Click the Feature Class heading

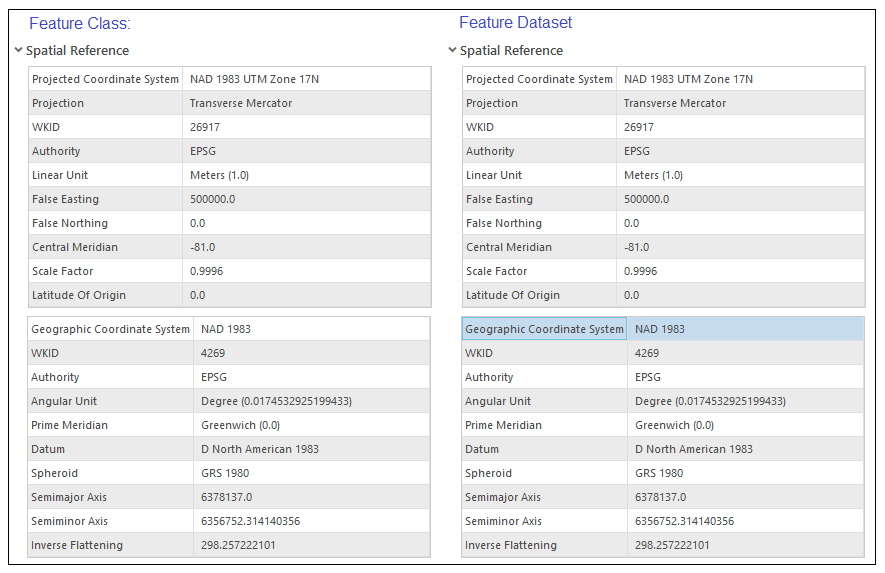[x=80, y=23]
